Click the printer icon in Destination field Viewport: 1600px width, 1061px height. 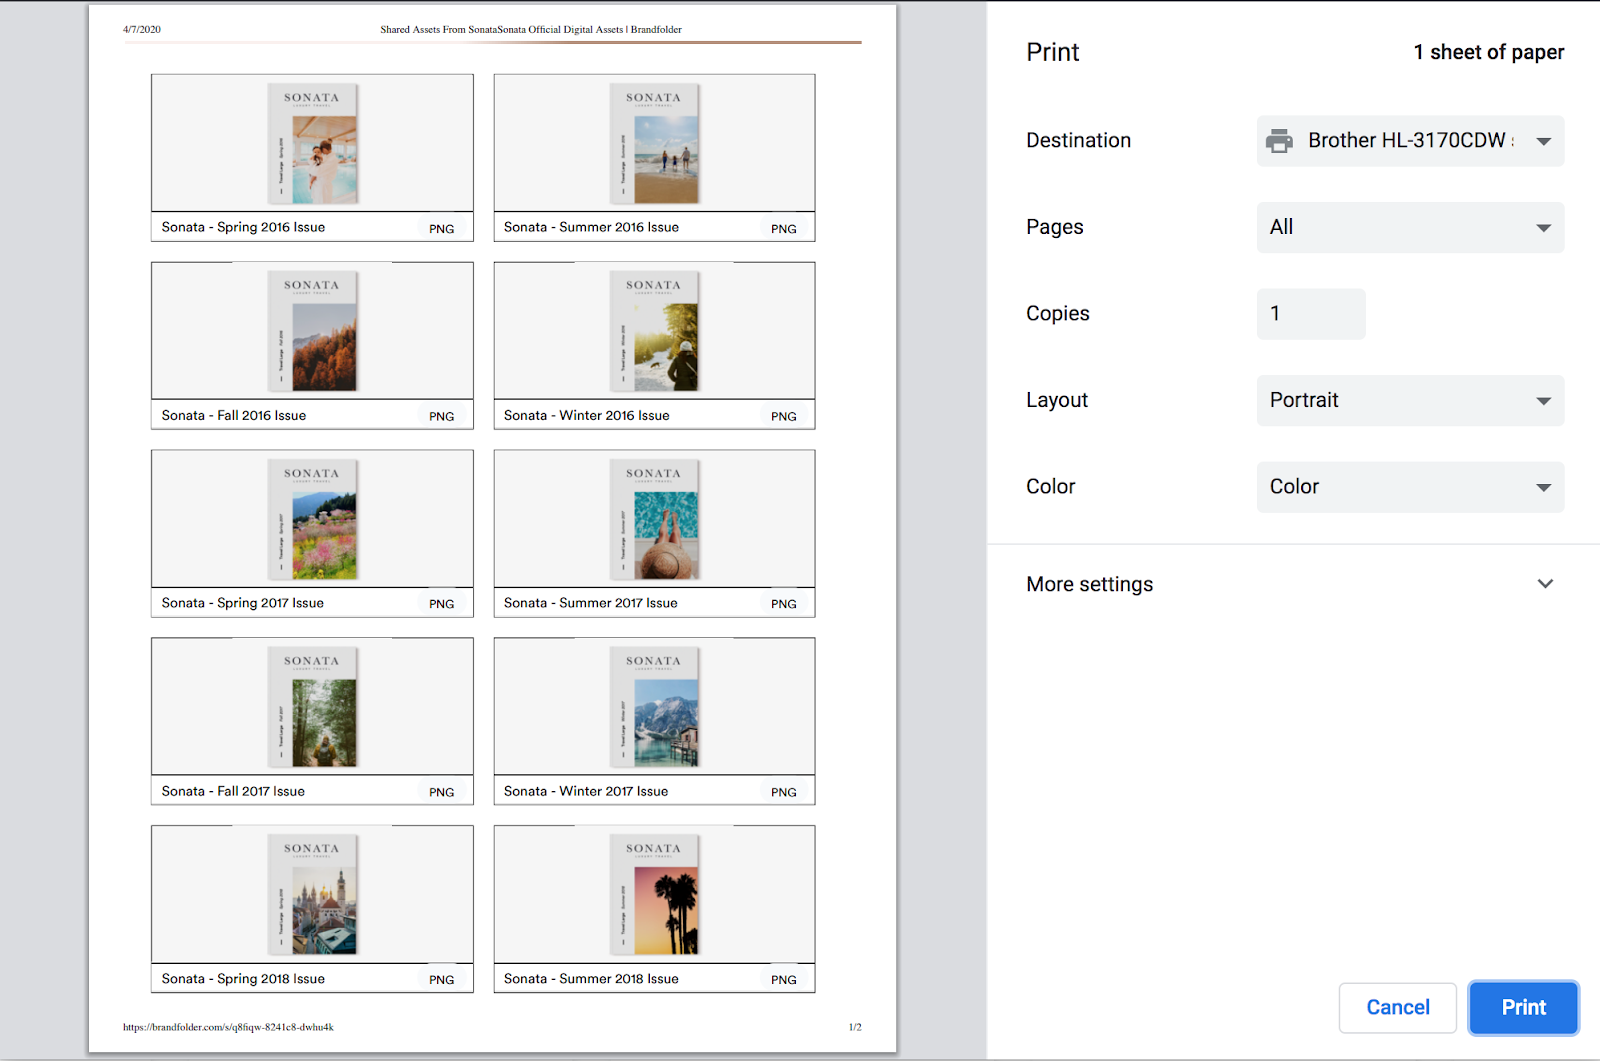tap(1279, 141)
